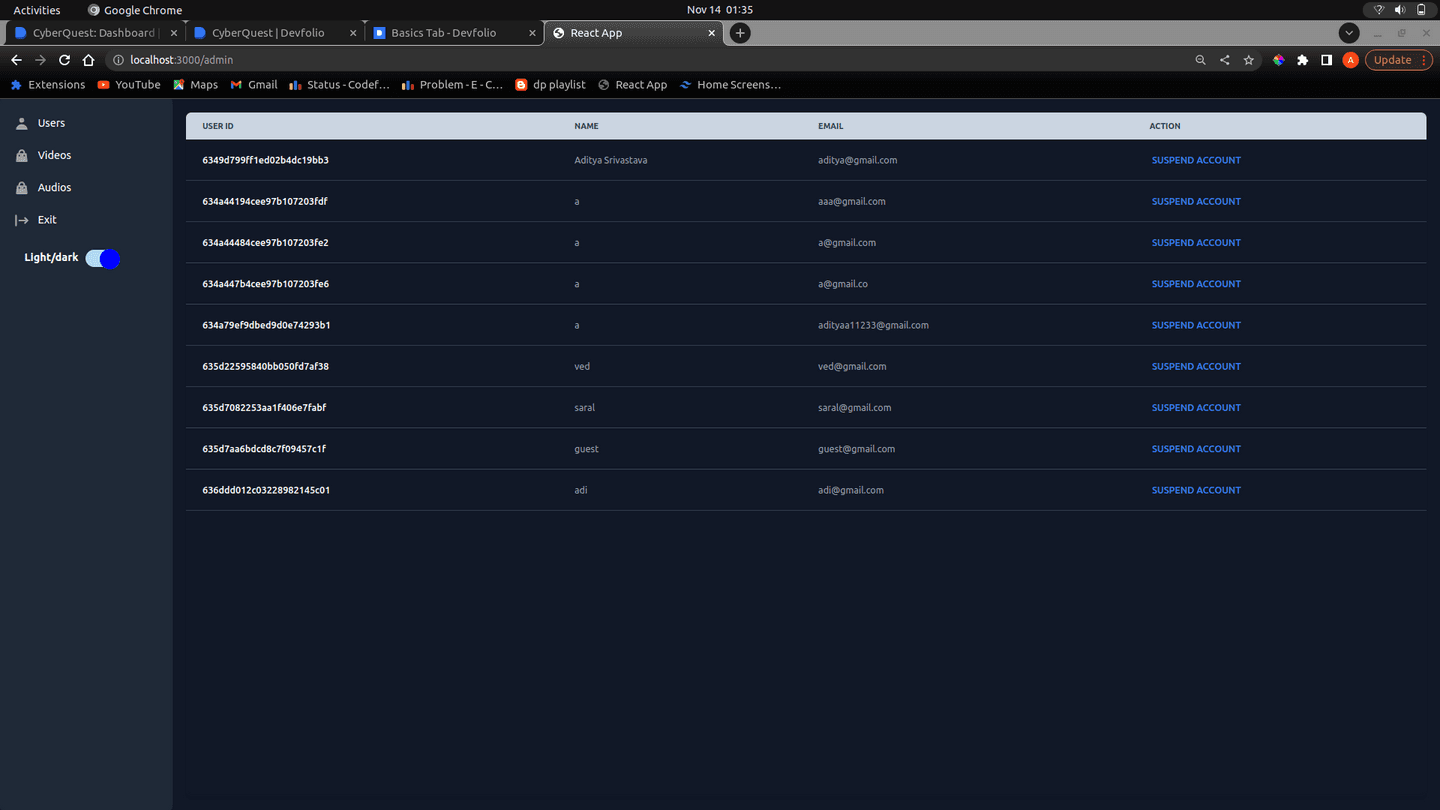Click the colorful extension icon in toolbar

point(1278,60)
